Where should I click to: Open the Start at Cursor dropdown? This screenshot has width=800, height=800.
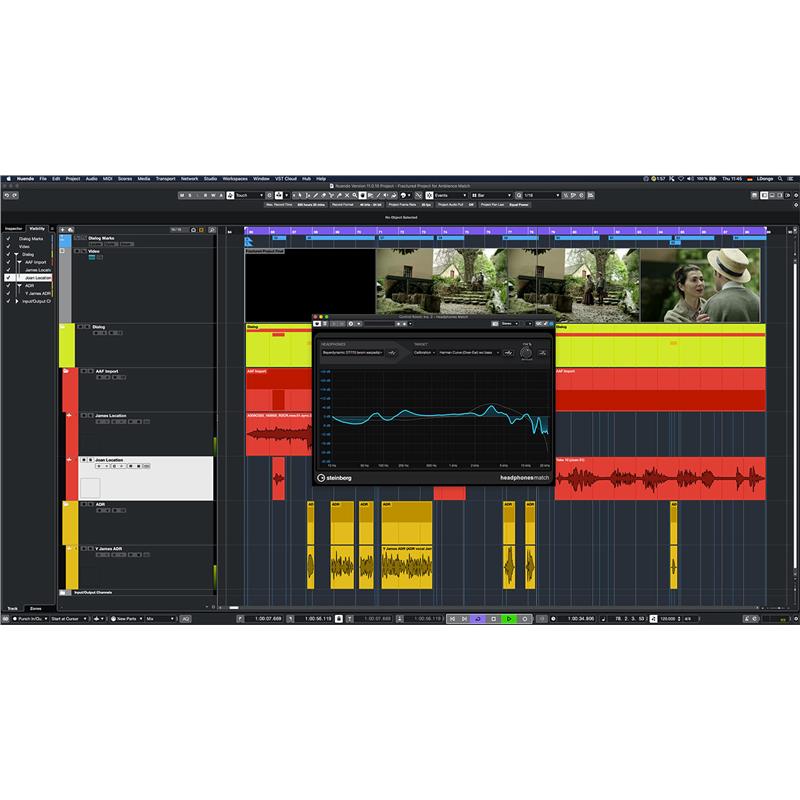pos(68,619)
